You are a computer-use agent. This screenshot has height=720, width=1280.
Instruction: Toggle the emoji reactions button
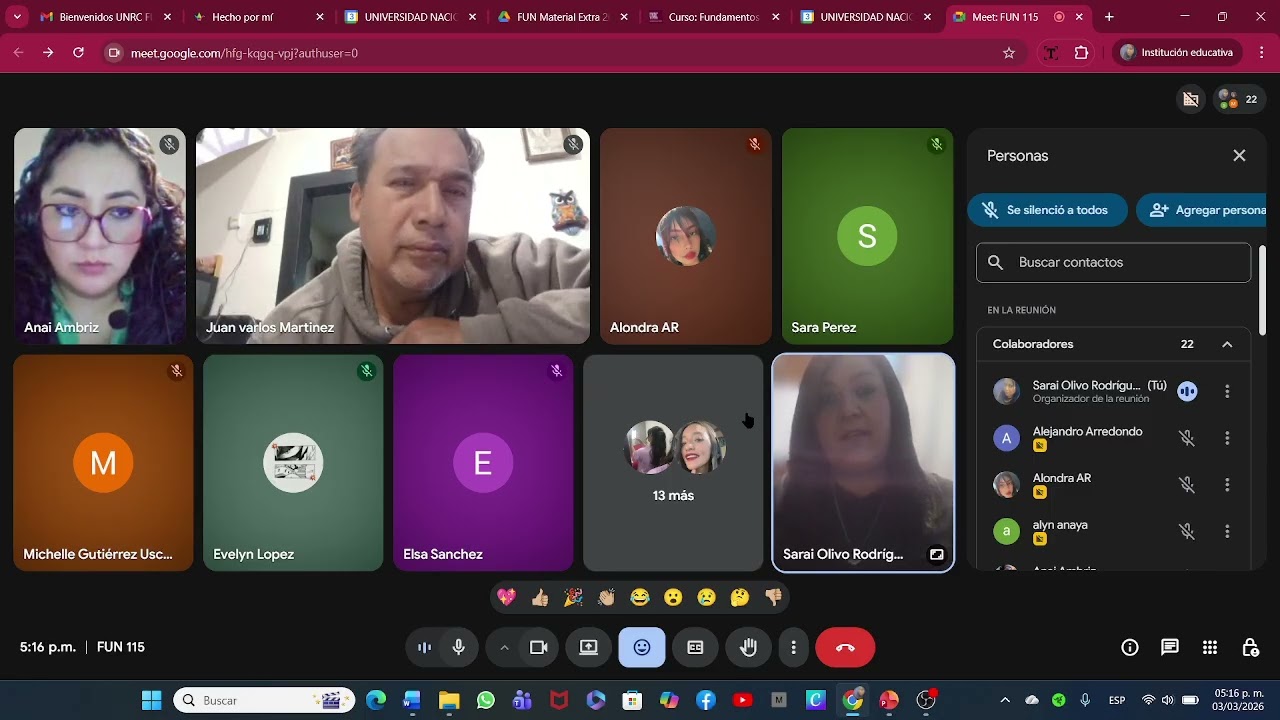tap(642, 647)
